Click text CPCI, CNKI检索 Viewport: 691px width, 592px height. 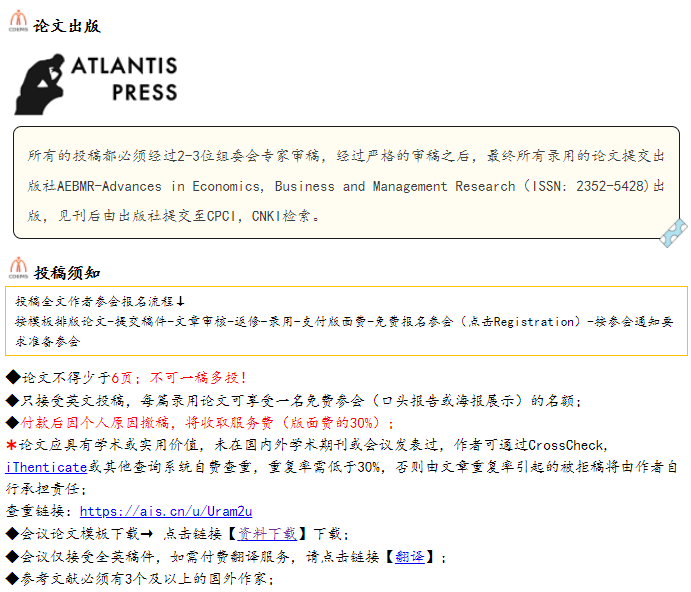pyautogui.click(x=259, y=216)
